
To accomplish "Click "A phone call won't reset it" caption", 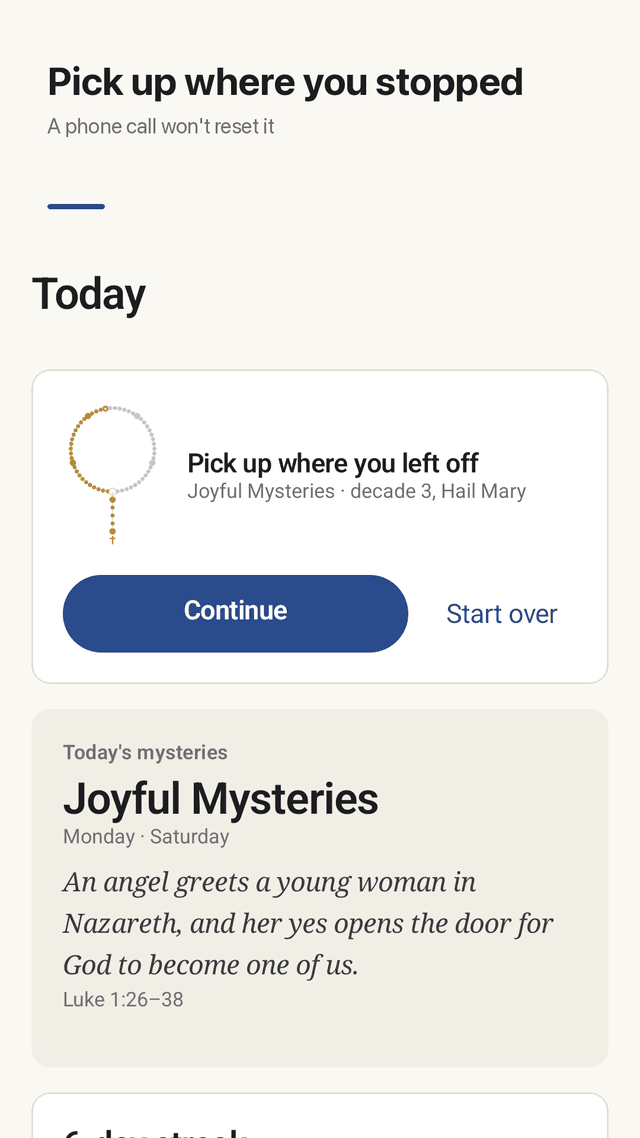I will coord(160,126).
